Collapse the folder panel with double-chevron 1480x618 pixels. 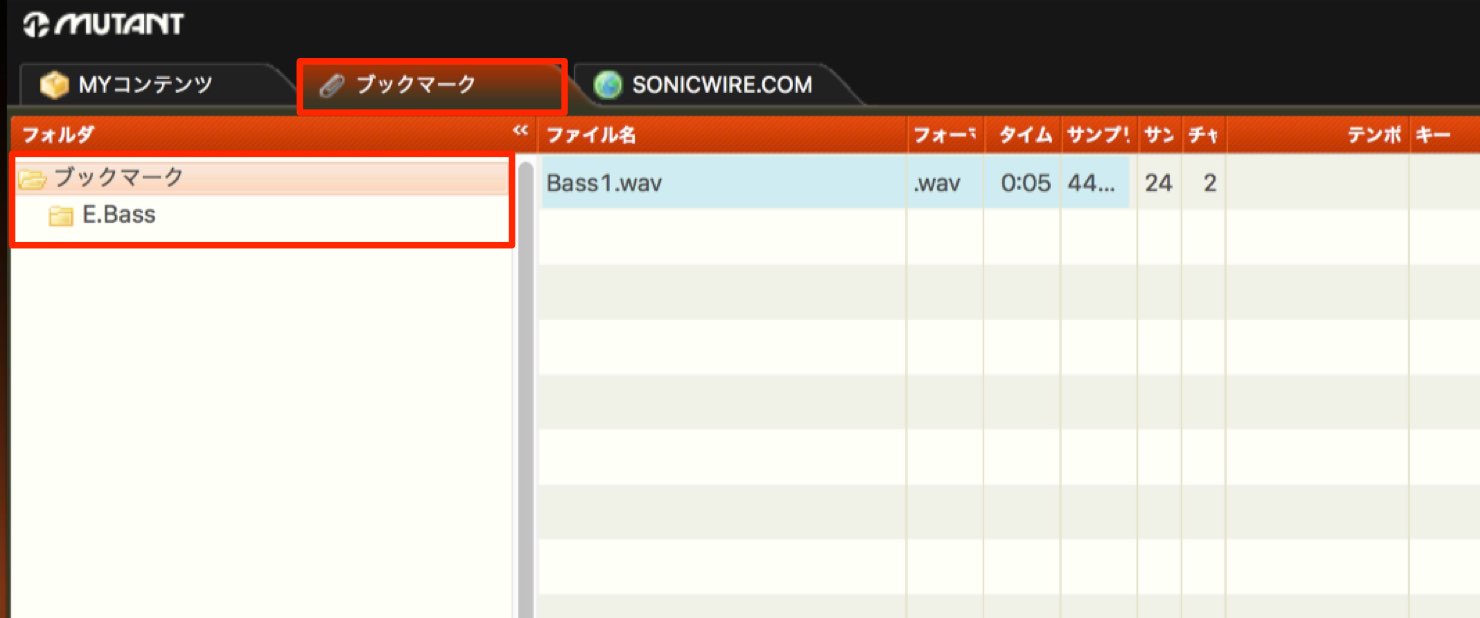click(520, 131)
